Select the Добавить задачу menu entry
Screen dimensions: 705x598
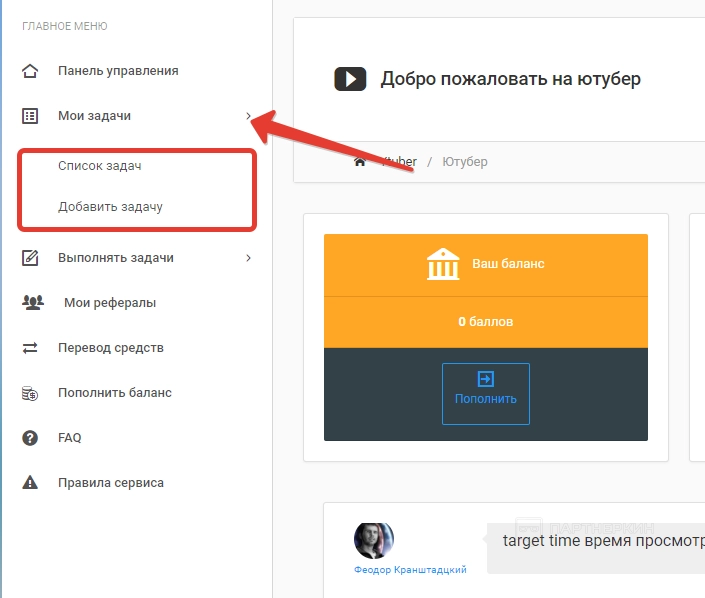tap(110, 207)
